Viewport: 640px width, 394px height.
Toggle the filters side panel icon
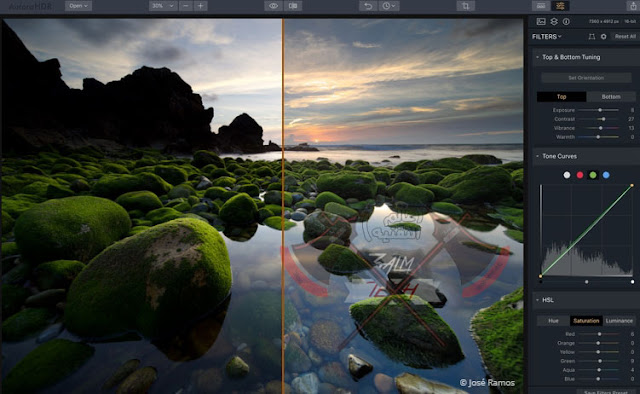560,6
